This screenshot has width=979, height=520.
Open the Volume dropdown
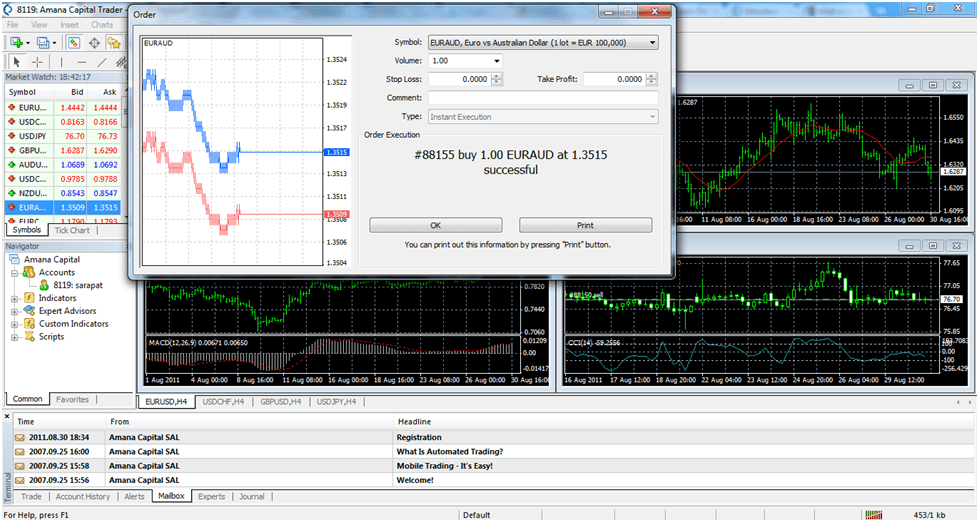click(x=496, y=61)
